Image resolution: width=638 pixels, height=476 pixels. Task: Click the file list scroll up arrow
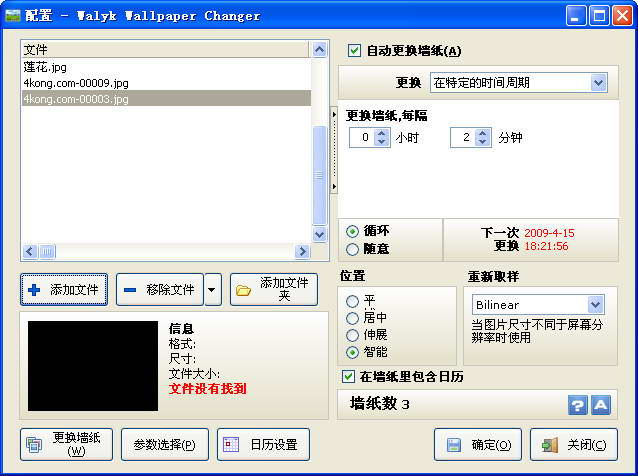click(319, 50)
